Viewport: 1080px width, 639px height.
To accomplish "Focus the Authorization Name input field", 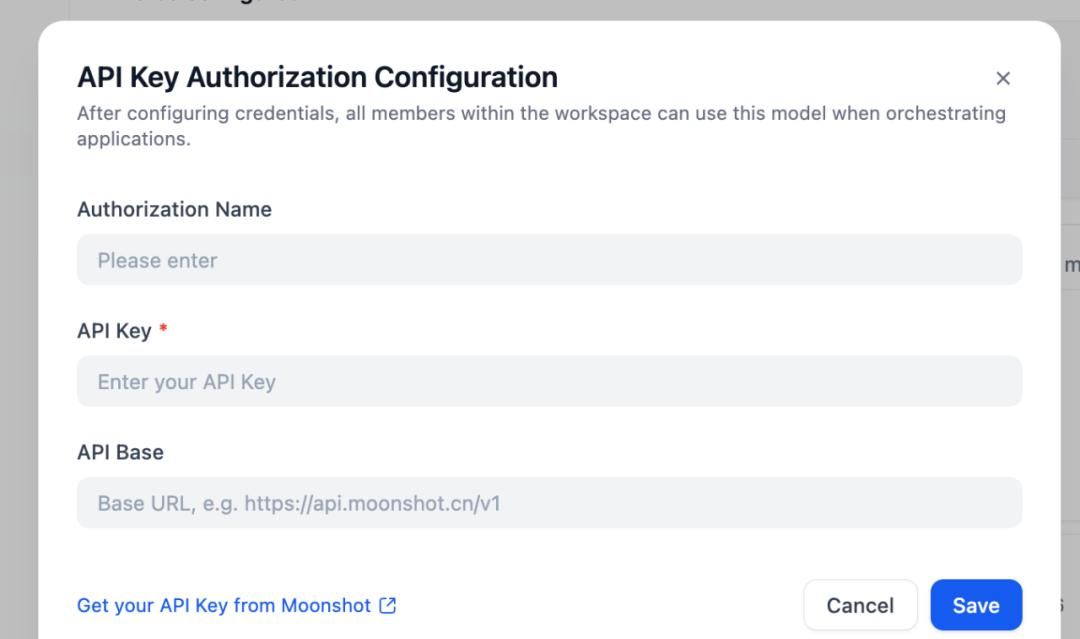I will [549, 260].
